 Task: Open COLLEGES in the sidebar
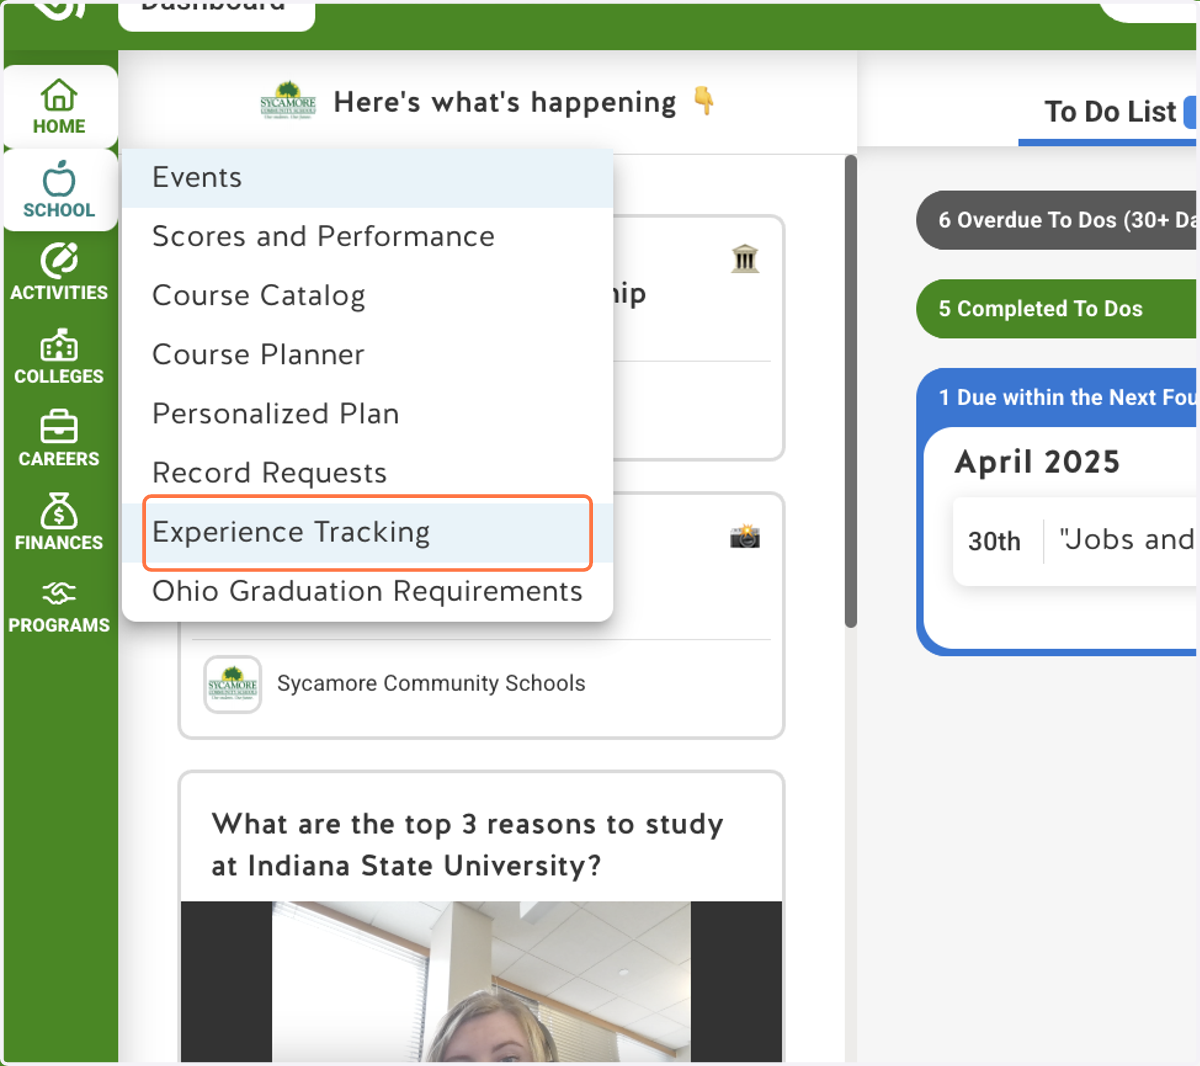(x=60, y=357)
